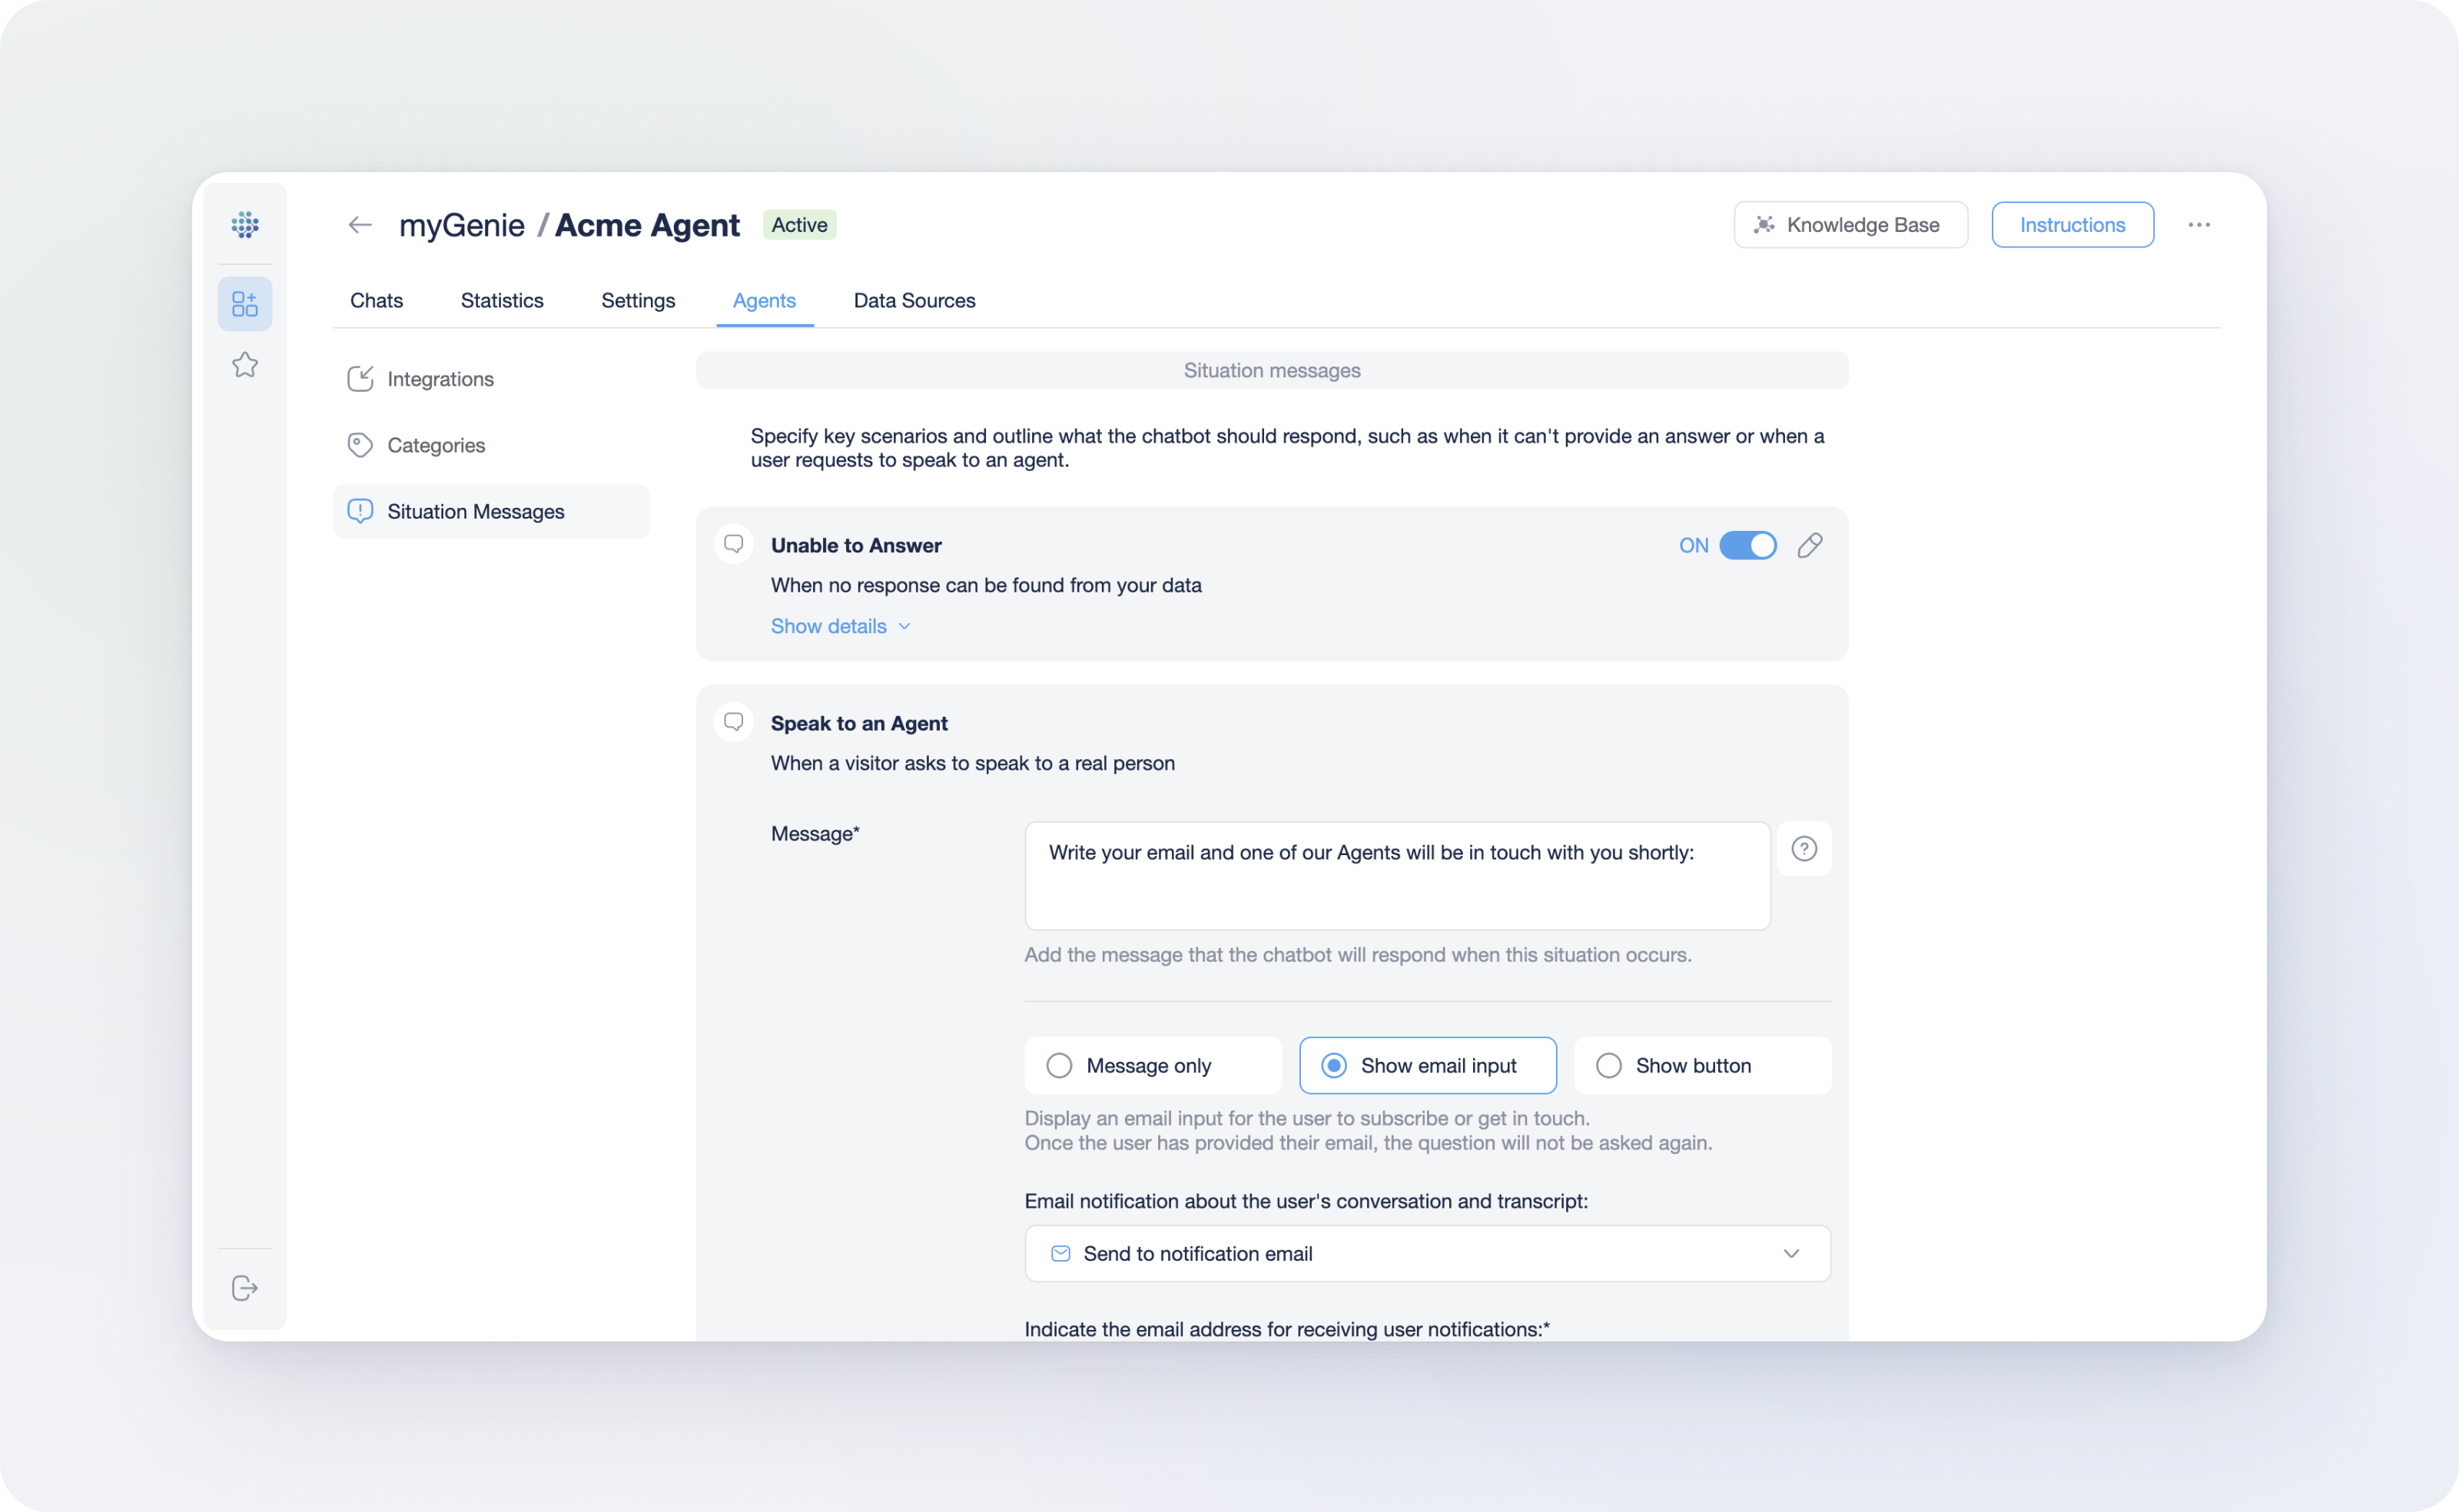Go back using the left arrow
Image resolution: width=2459 pixels, height=1512 pixels.
point(360,225)
